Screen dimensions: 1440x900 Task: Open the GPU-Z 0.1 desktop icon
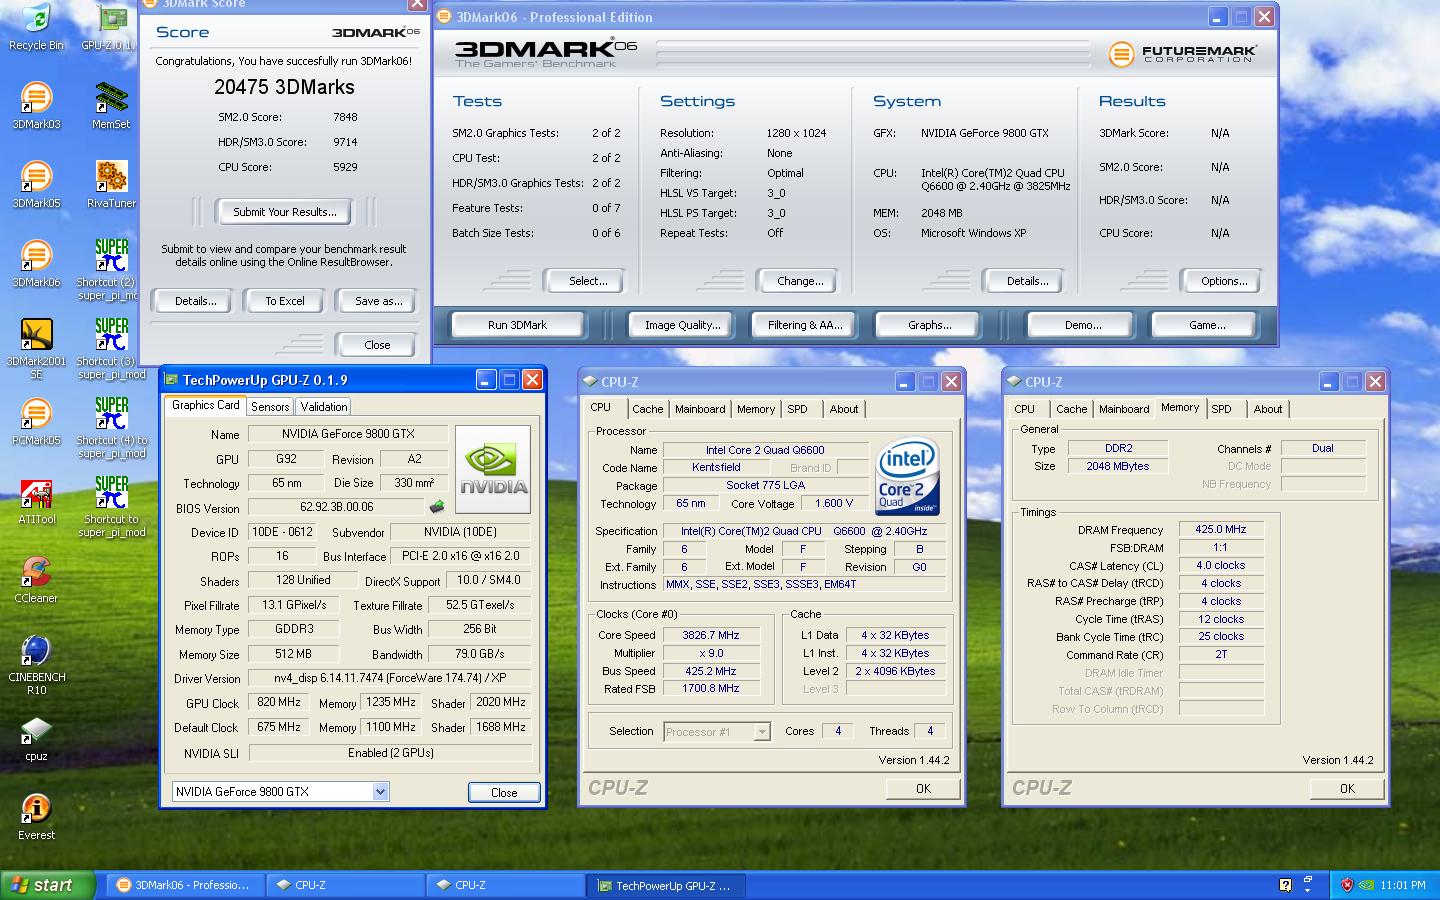coord(111,27)
